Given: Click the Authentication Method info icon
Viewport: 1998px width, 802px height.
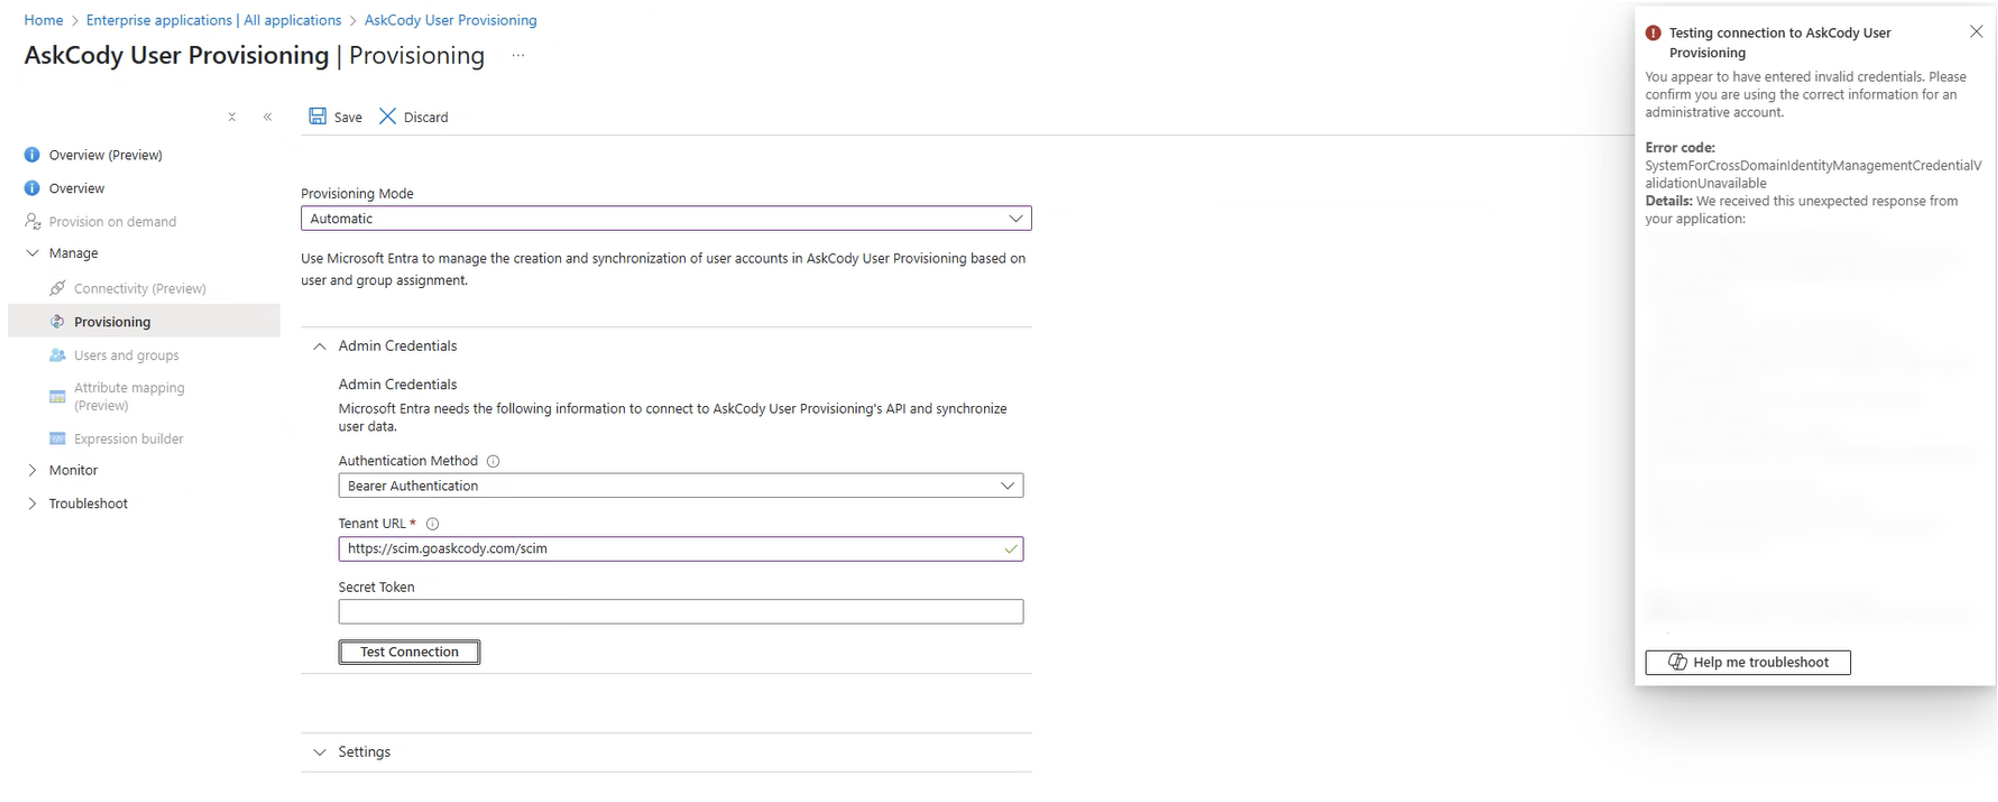Looking at the screenshot, I should click(493, 461).
